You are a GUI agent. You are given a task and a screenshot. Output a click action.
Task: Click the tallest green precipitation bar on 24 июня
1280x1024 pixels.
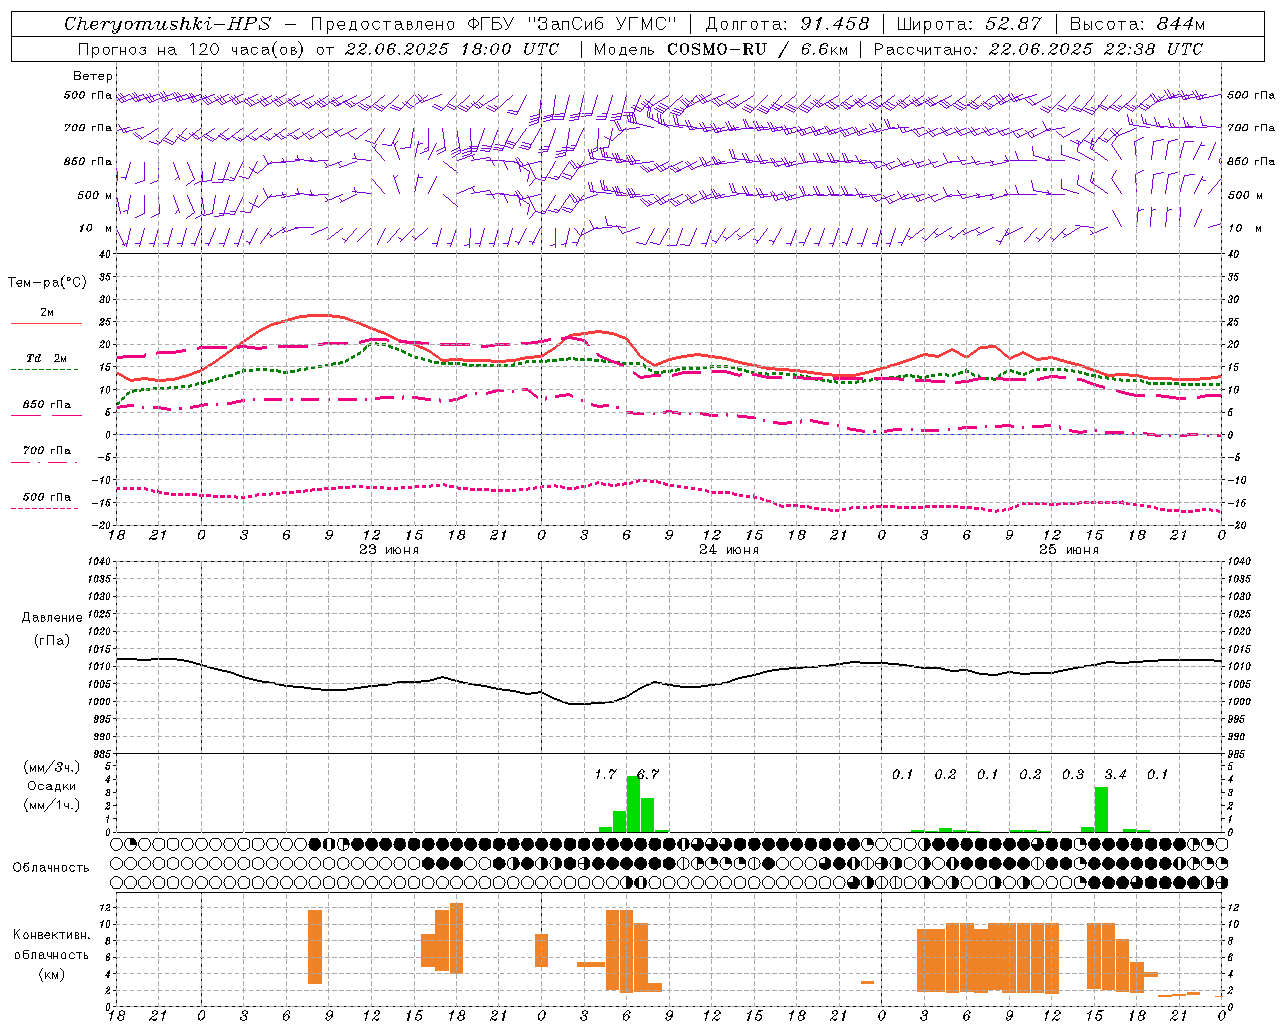(x=633, y=804)
